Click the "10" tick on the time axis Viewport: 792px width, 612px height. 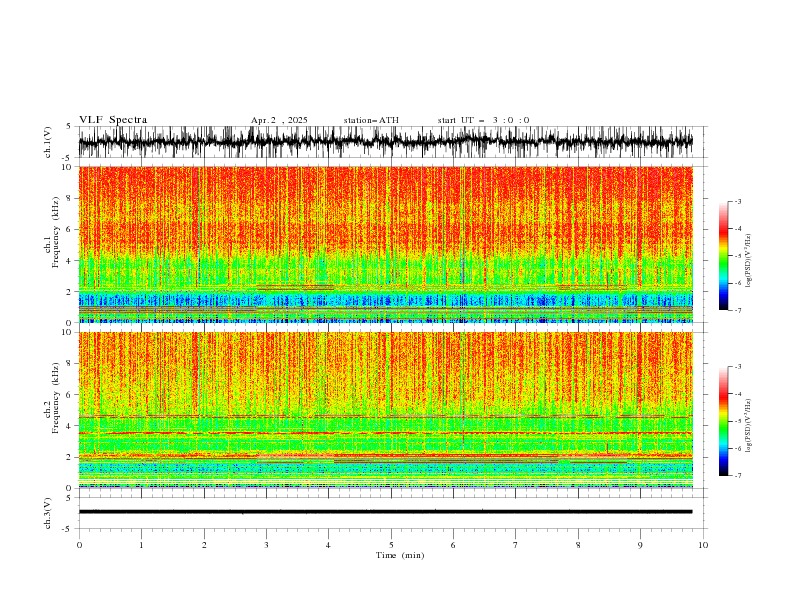[703, 545]
